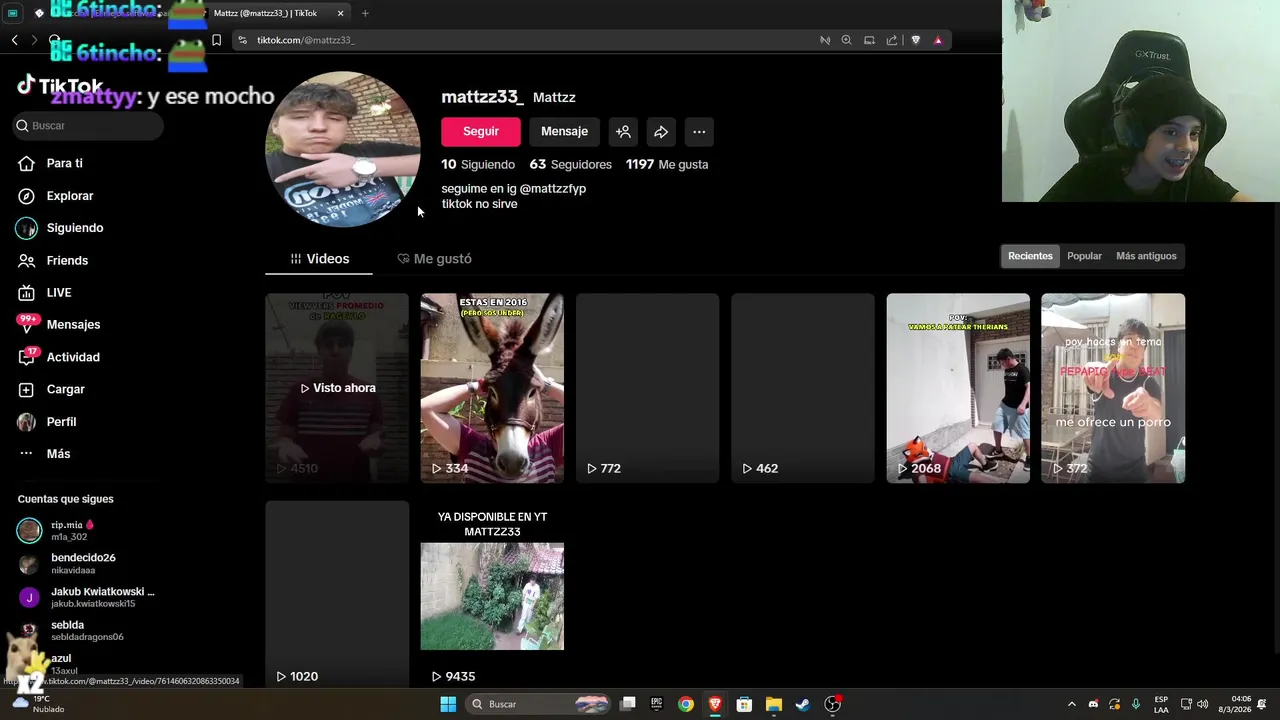Open the donkey video with 334 views

coord(492,388)
